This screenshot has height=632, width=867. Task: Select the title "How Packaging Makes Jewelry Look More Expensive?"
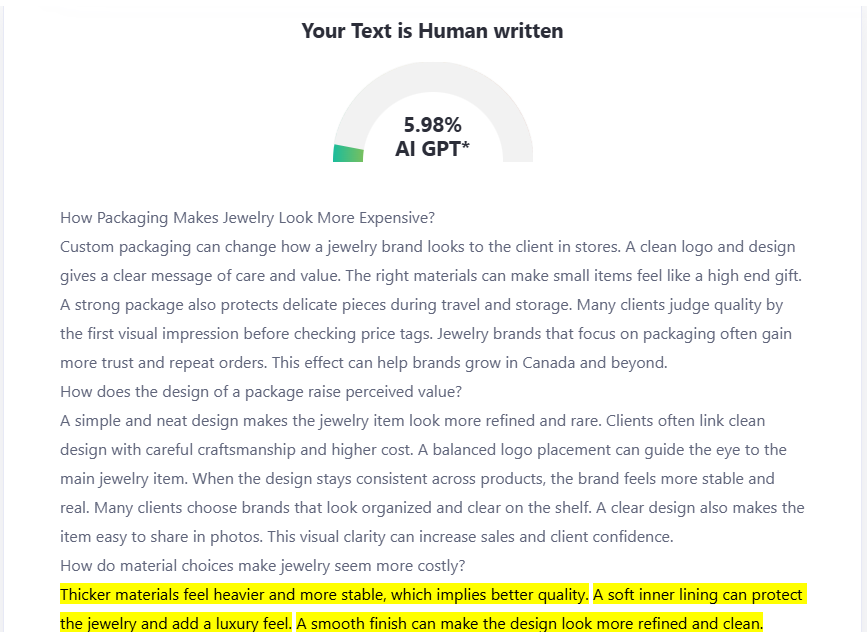click(x=247, y=218)
